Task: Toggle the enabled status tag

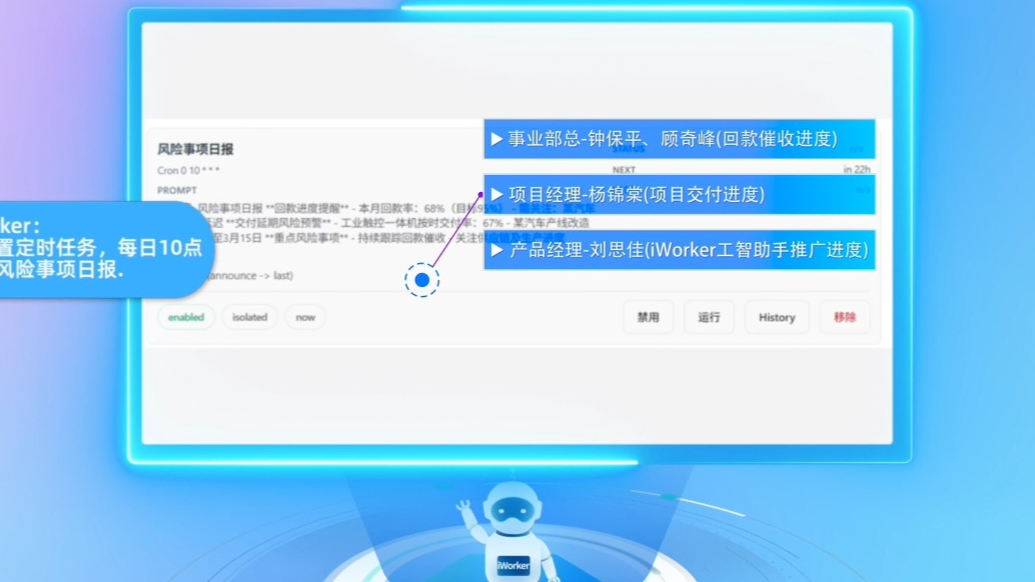Action: click(186, 317)
